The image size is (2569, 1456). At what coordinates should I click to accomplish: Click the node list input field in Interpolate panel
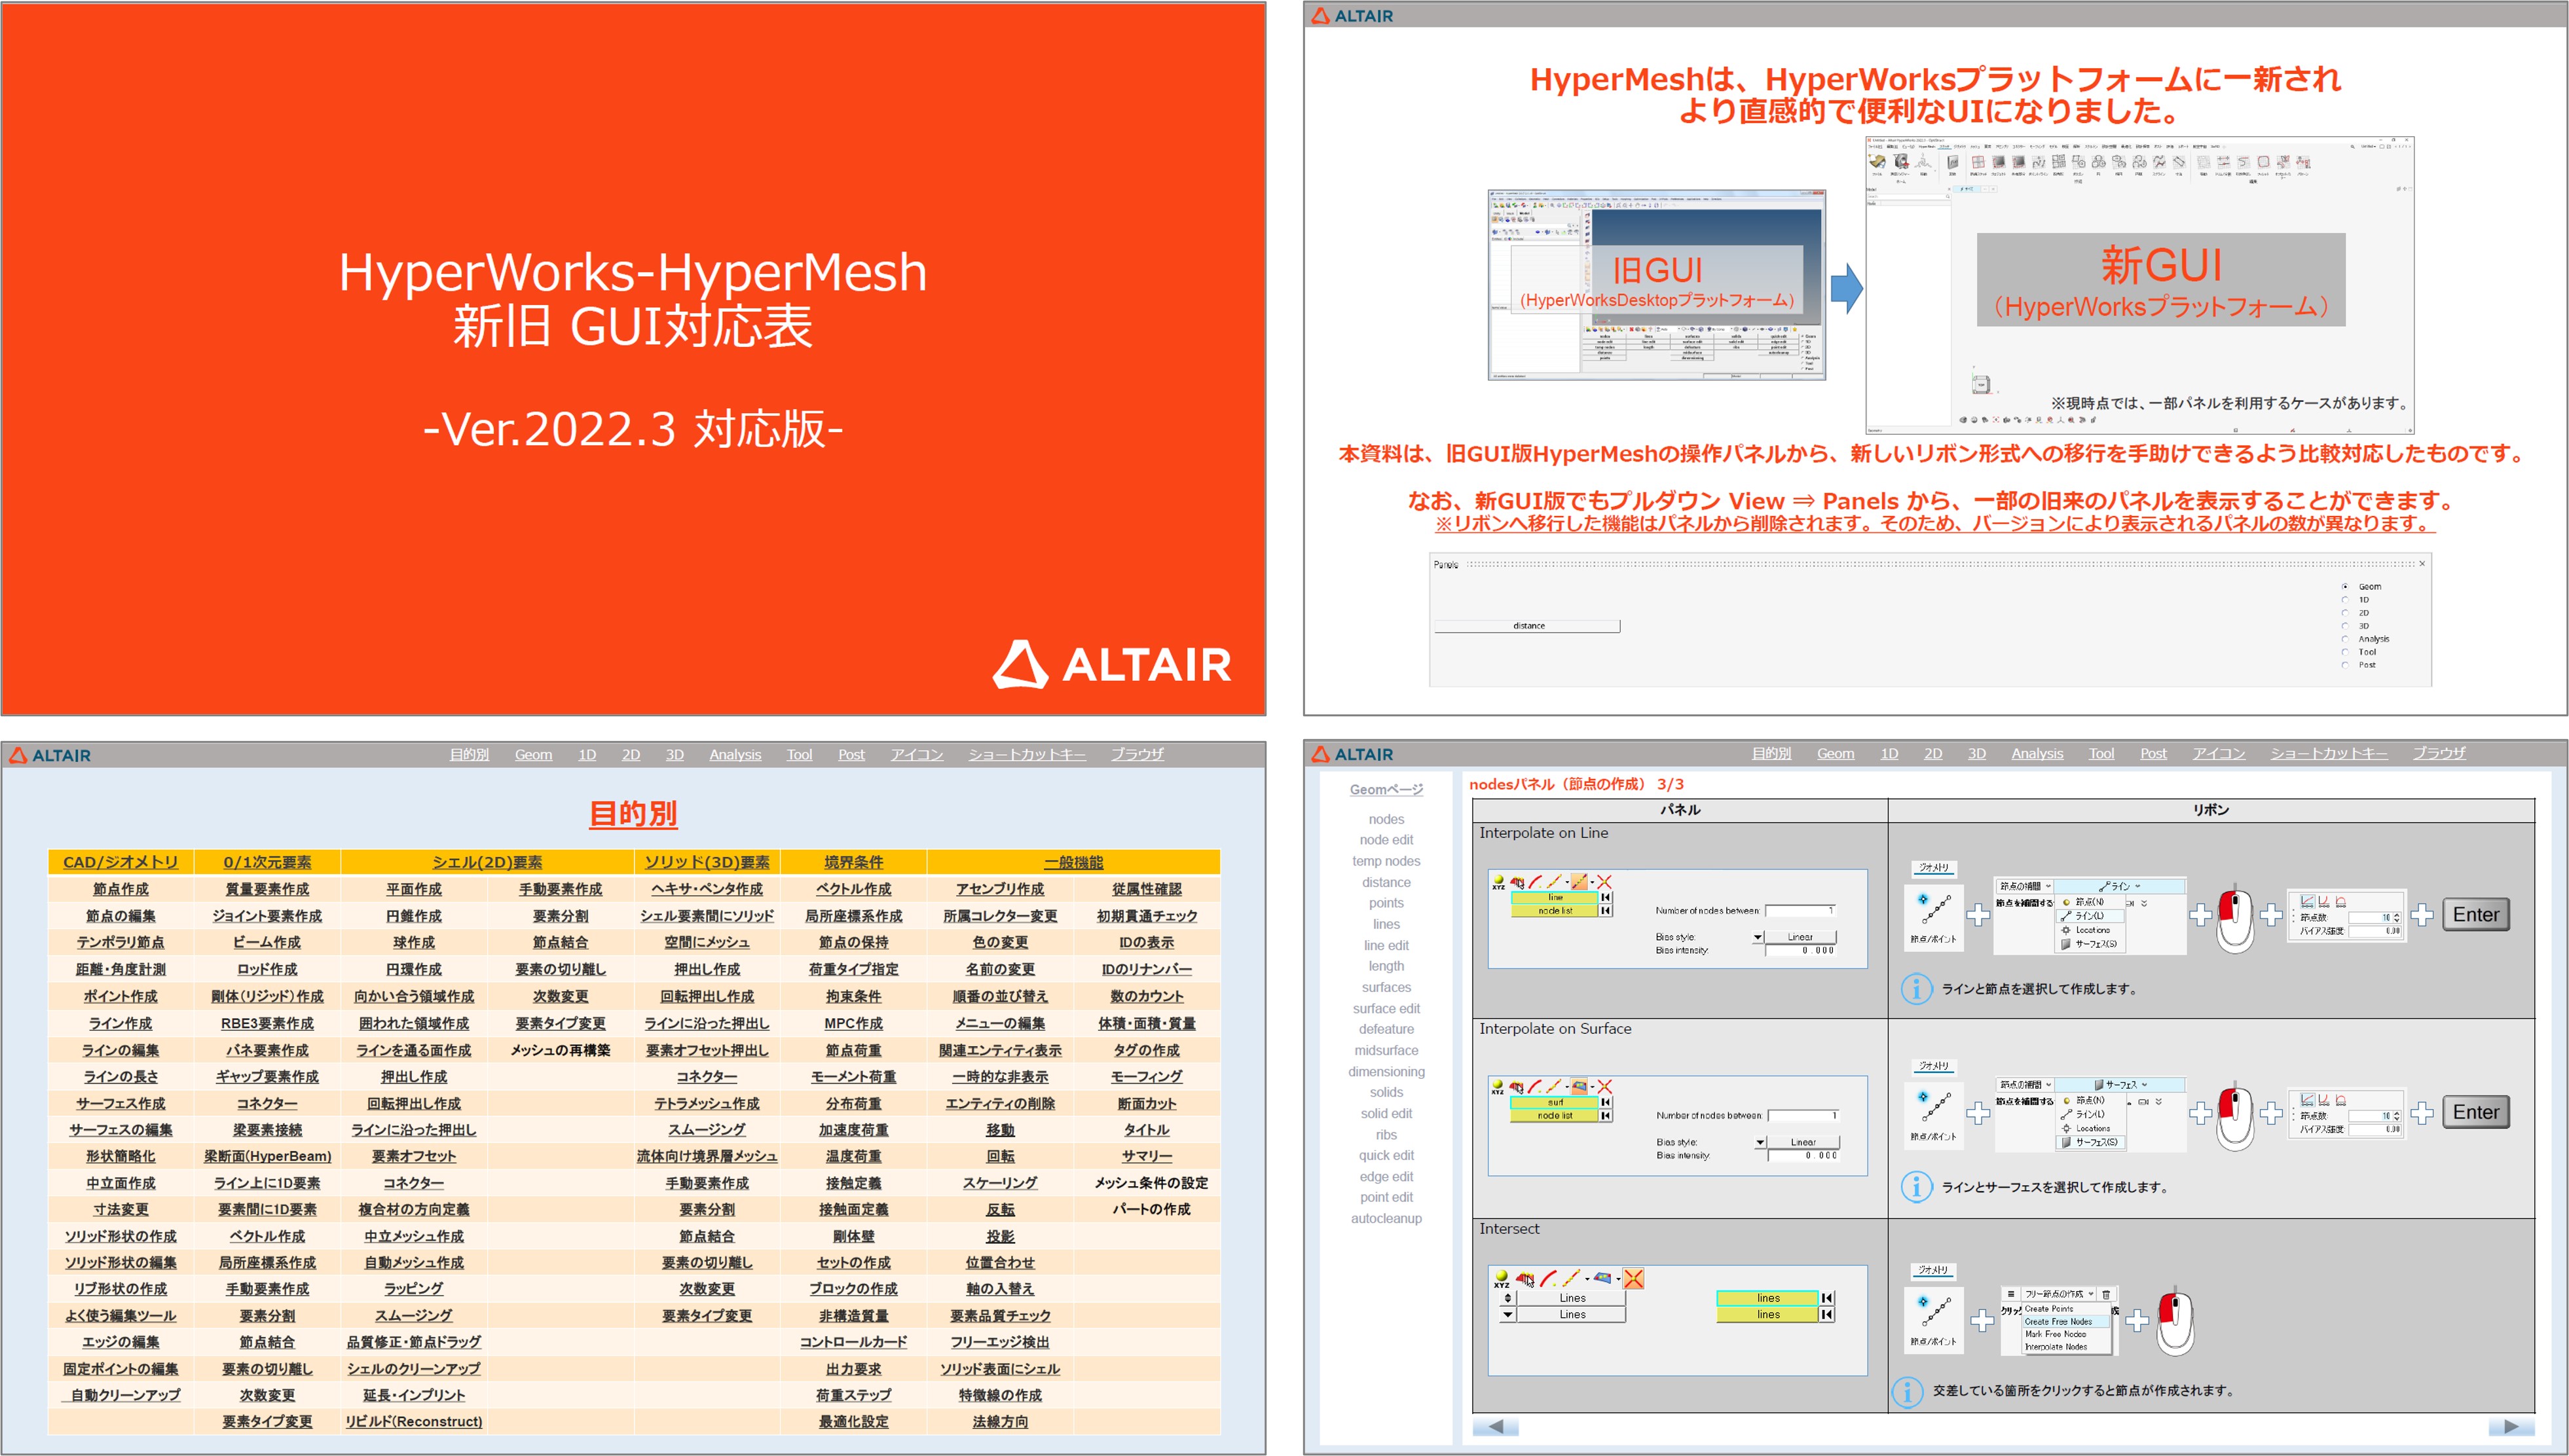point(1555,911)
